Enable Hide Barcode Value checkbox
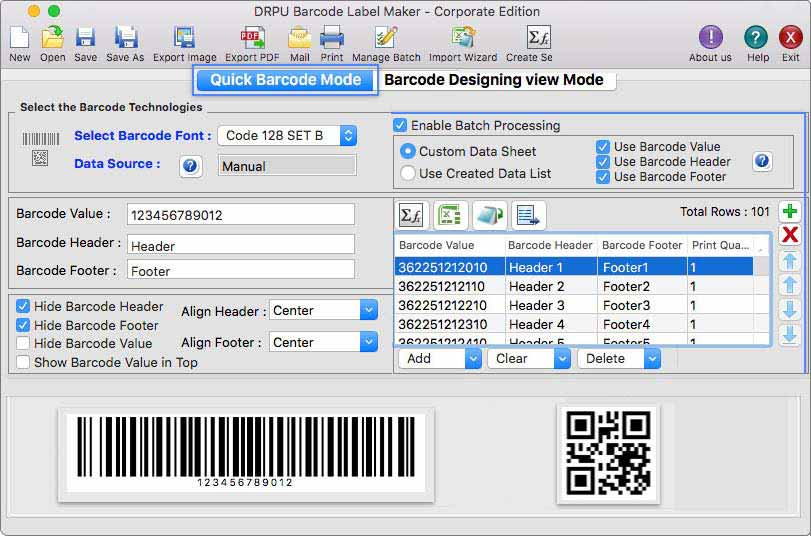The width and height of the screenshot is (811, 536). [23, 343]
